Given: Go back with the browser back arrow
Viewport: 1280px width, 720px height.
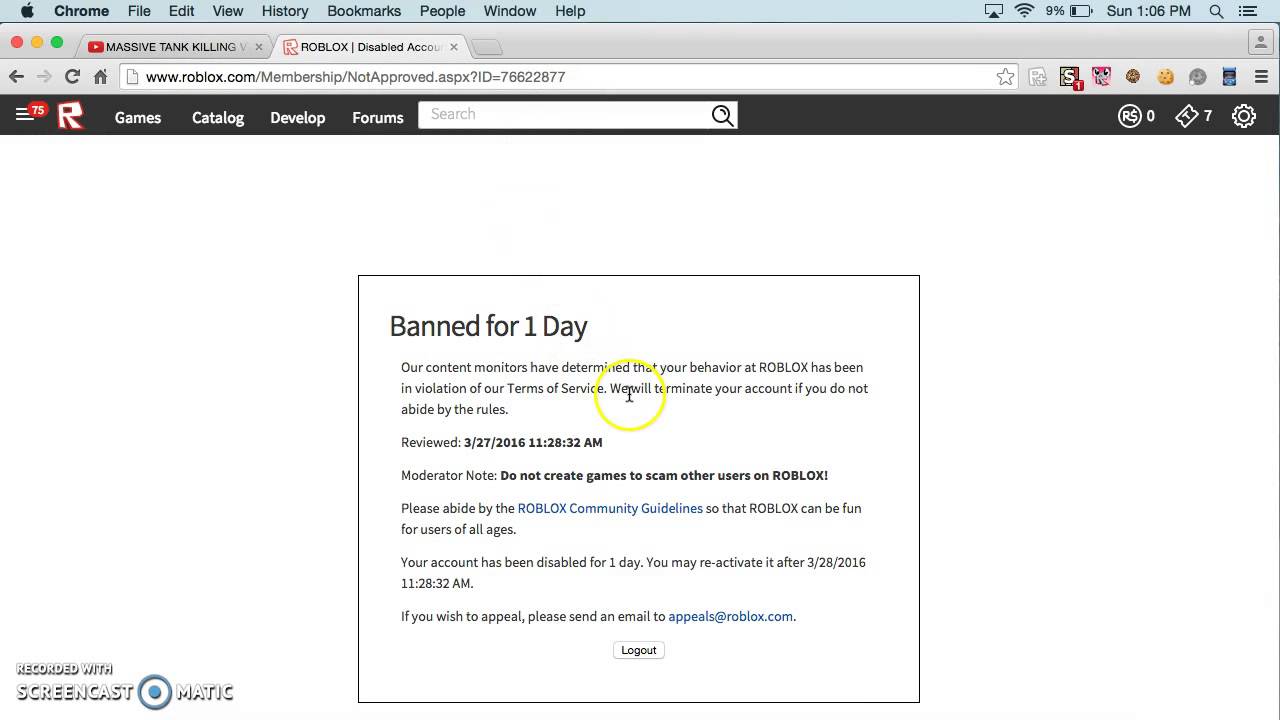Looking at the screenshot, I should (x=16, y=76).
